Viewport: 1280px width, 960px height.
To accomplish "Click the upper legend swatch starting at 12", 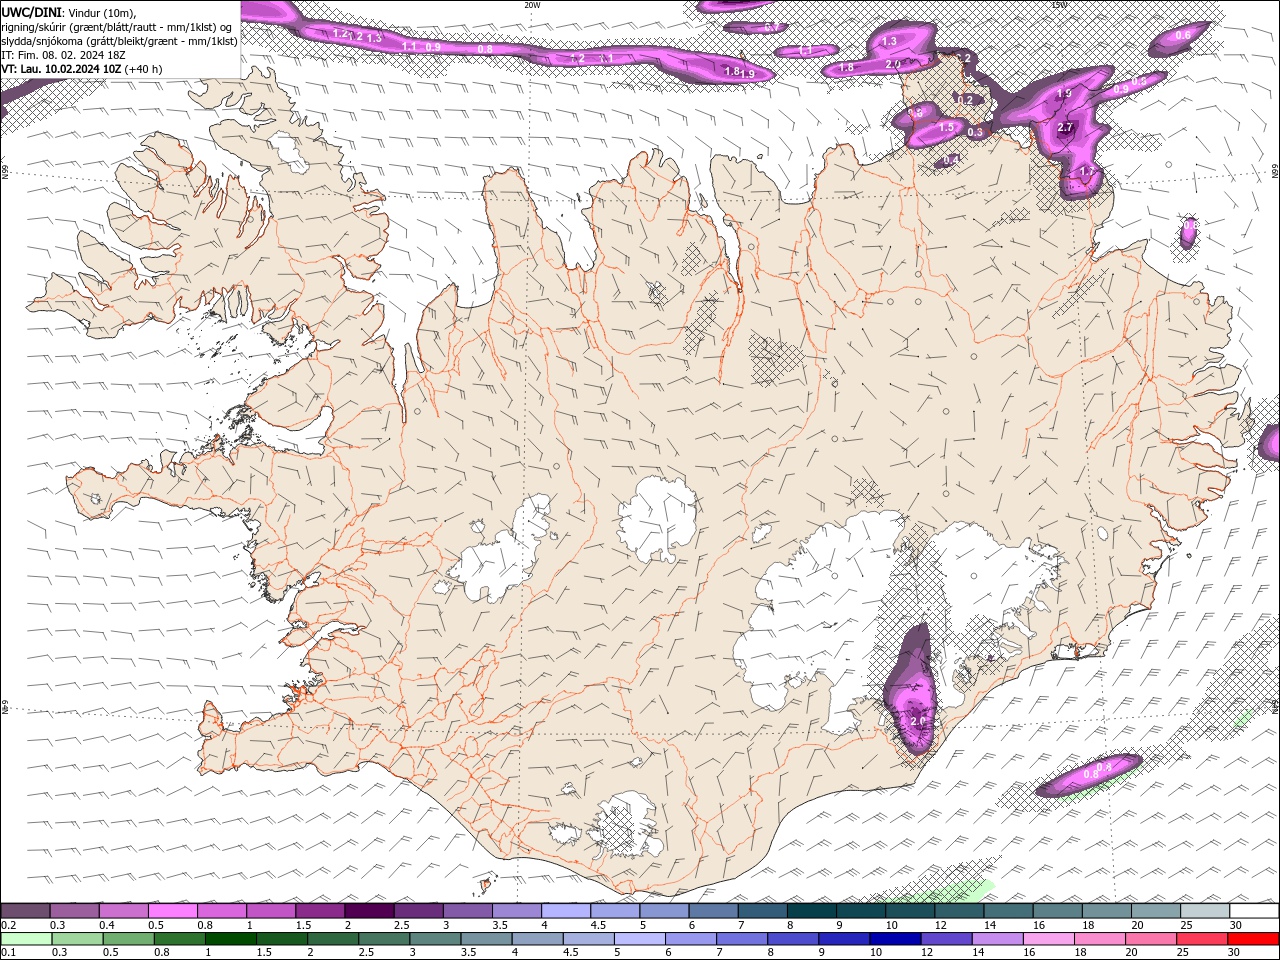I will pos(959,911).
